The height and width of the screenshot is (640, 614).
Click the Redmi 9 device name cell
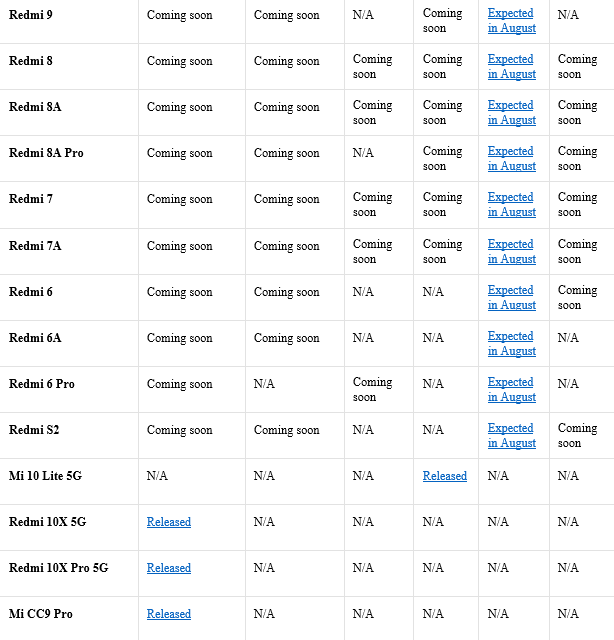(31, 15)
